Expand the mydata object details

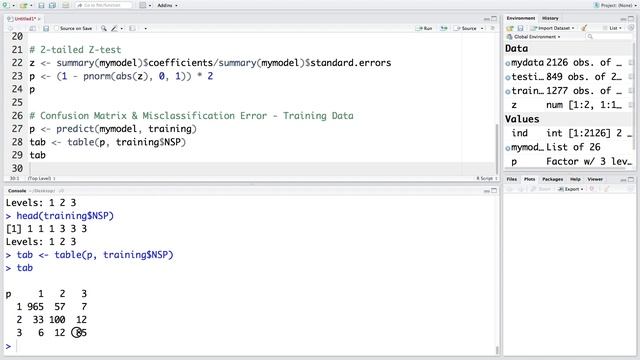[508, 63]
